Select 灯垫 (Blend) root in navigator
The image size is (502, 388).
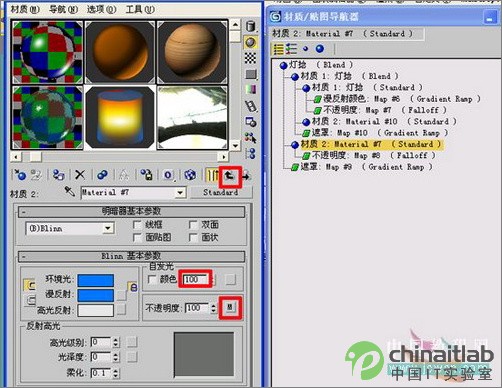tap(316, 65)
